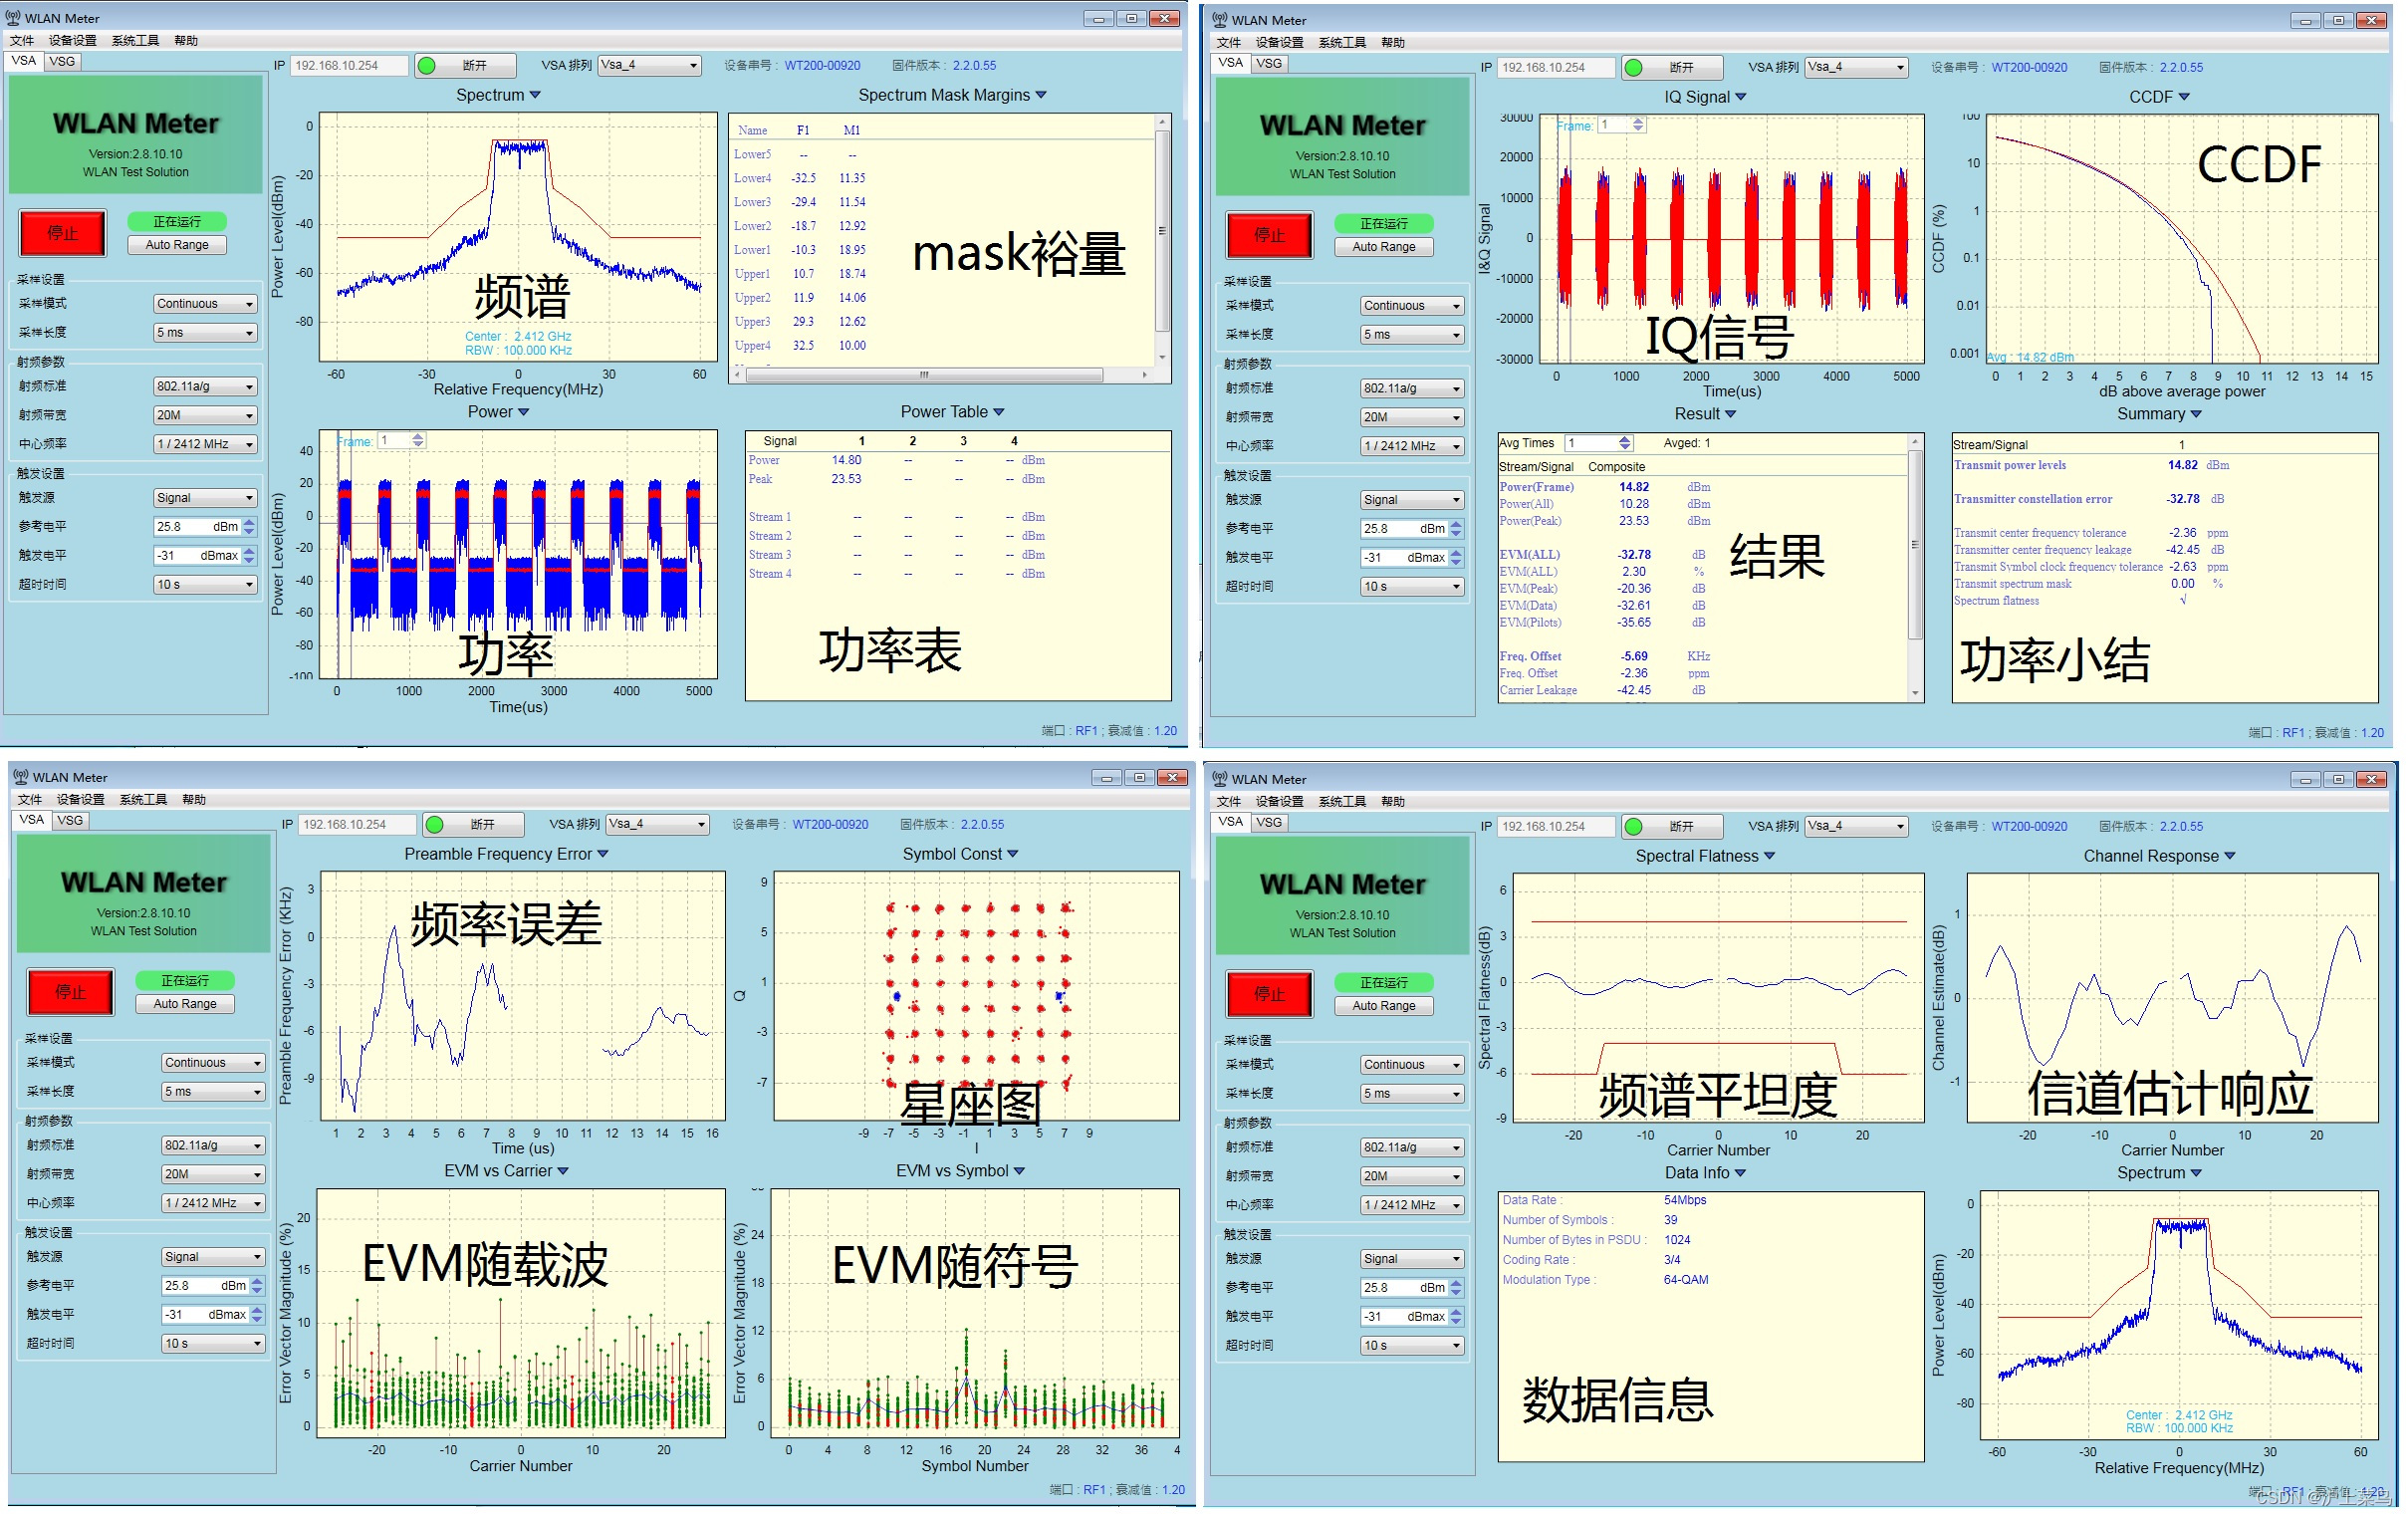This screenshot has width=2408, height=1516.
Task: Click the red 停止 stop button
Action: (62, 233)
